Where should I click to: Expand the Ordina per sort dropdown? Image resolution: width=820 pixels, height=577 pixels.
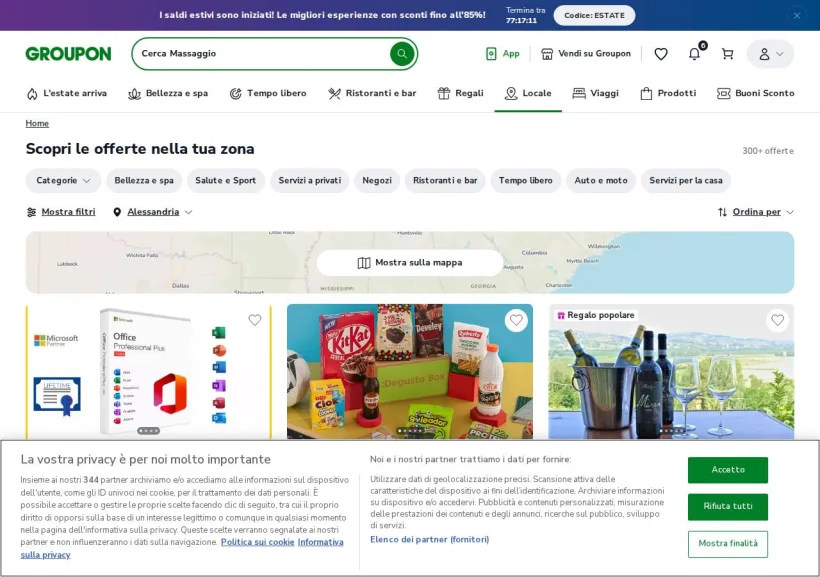coord(756,212)
